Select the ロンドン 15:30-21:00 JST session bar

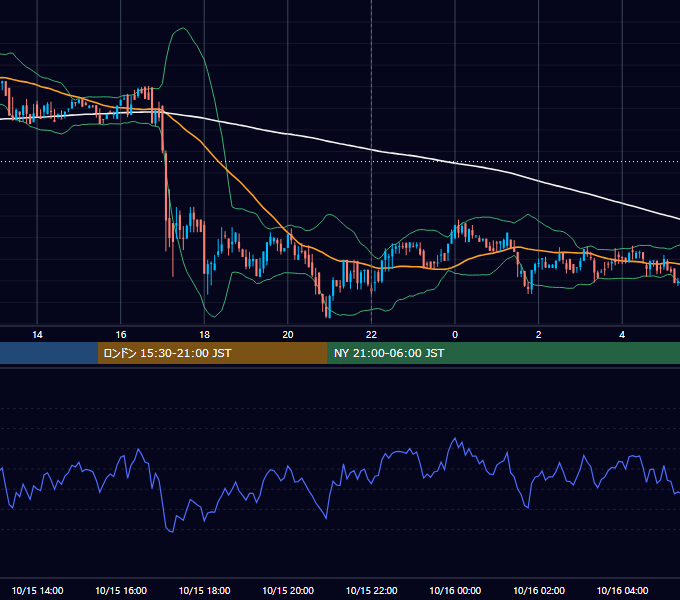point(212,353)
